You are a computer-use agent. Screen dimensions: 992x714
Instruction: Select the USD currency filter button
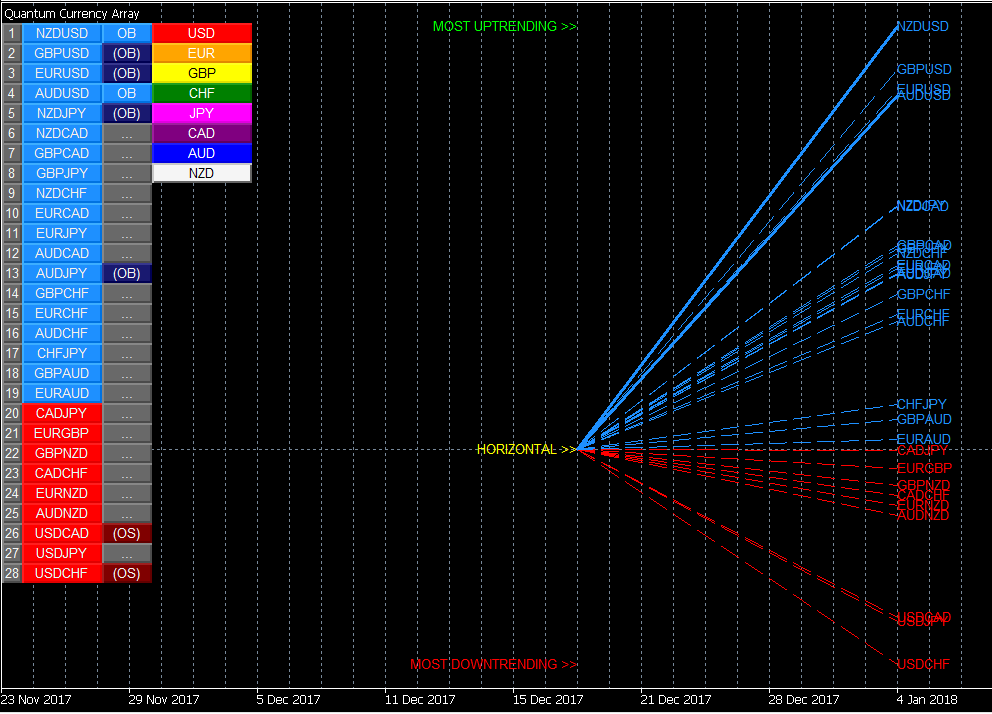point(201,33)
